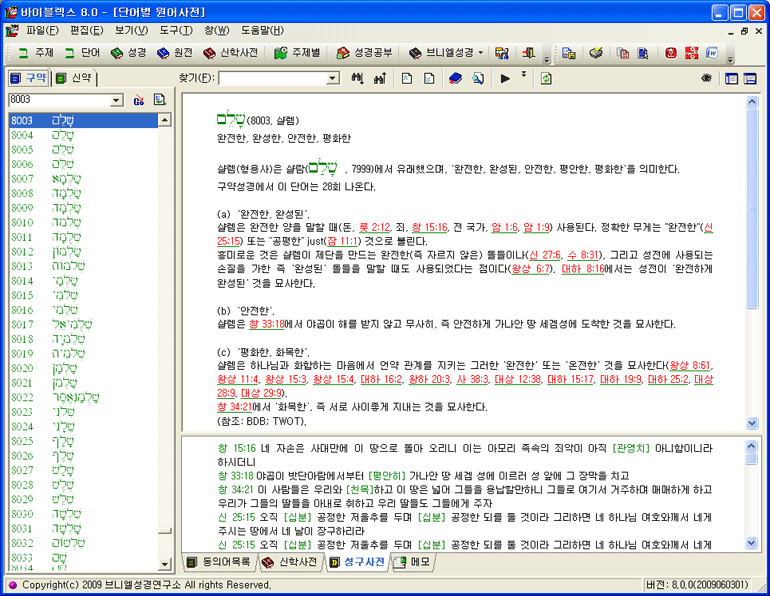Click the previous page document icon
Image resolution: width=770 pixels, height=596 pixels.
[407, 78]
